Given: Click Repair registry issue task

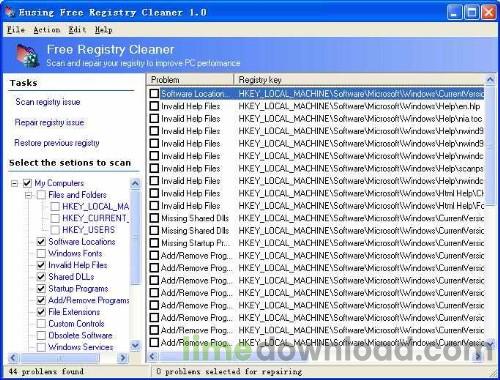Looking at the screenshot, I should pos(49,122).
